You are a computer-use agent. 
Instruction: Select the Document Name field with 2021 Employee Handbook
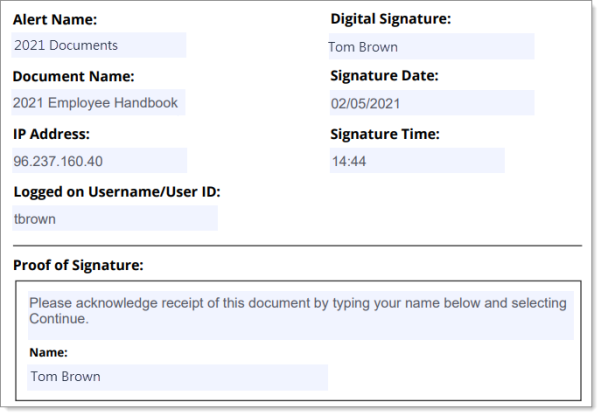click(99, 102)
